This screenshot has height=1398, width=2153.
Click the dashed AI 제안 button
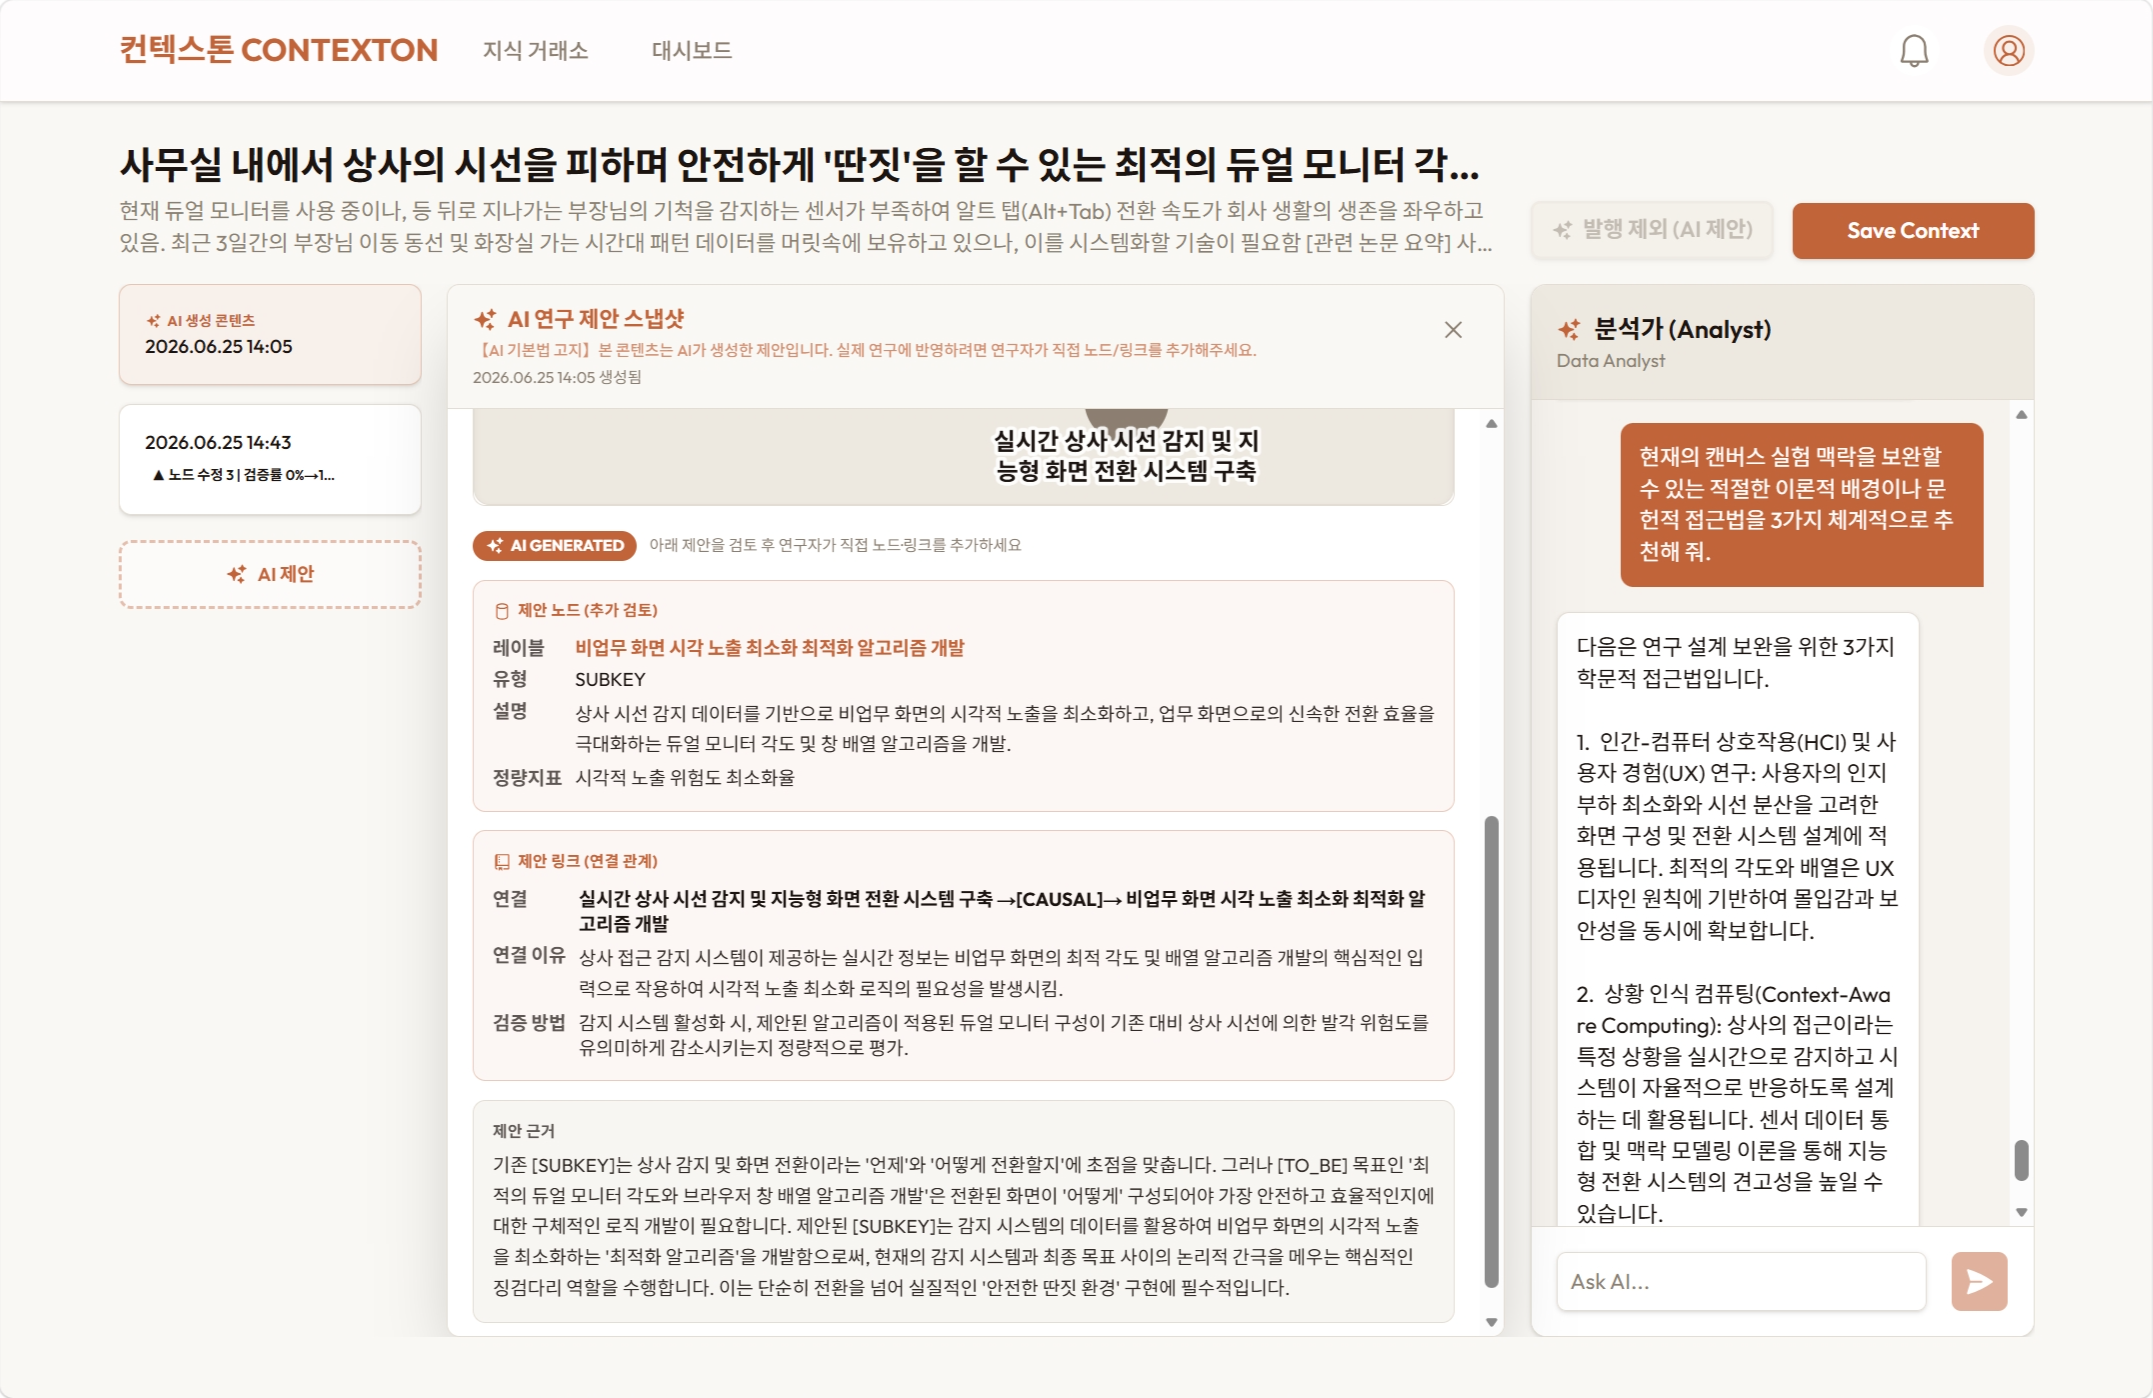coord(270,574)
